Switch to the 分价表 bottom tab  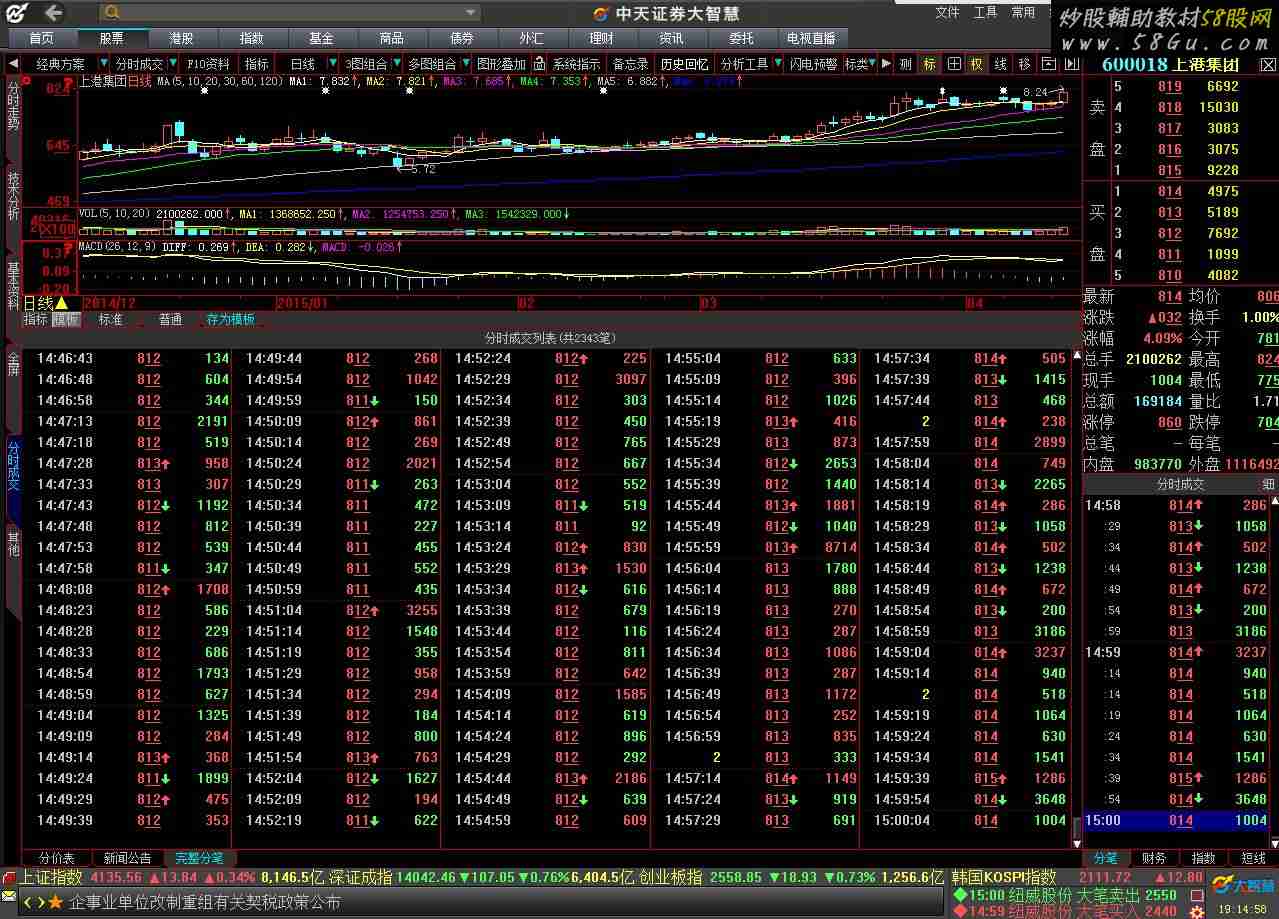(56, 858)
